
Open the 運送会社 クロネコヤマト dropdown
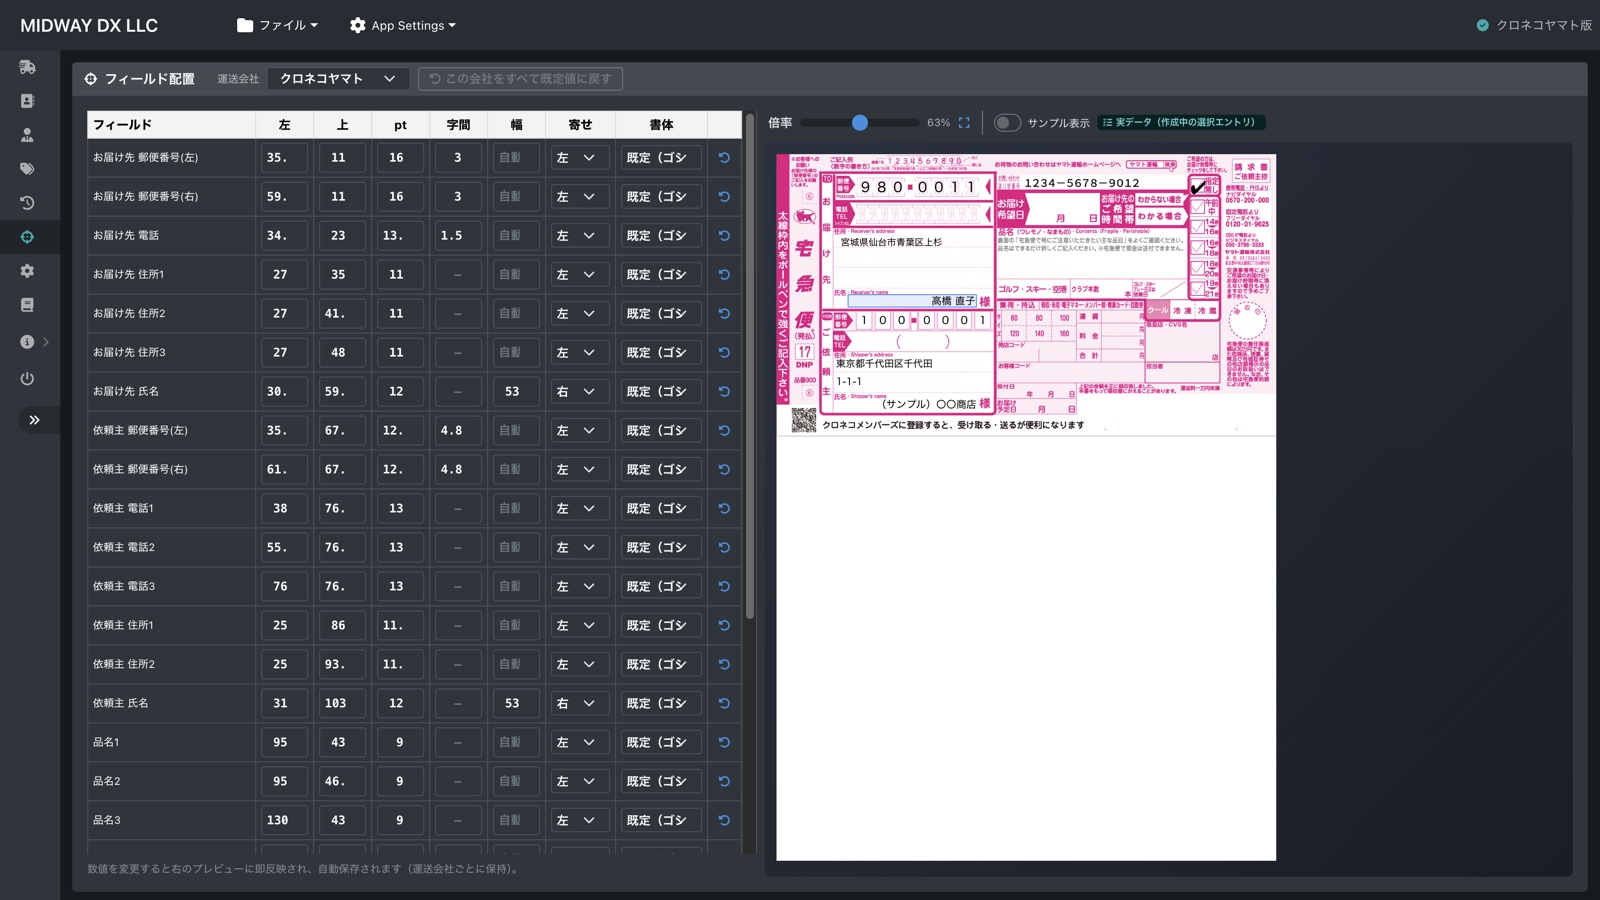(338, 79)
